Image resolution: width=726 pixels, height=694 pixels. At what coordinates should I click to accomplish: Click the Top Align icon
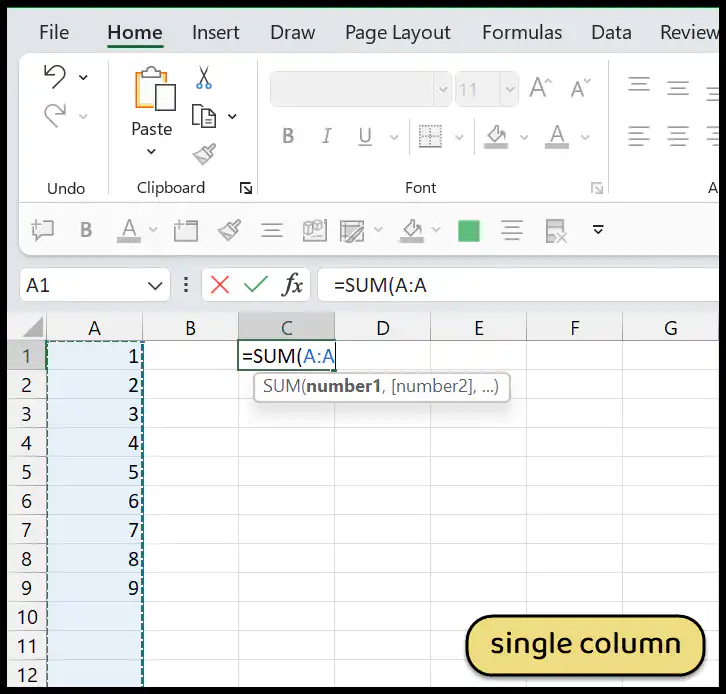tap(639, 86)
